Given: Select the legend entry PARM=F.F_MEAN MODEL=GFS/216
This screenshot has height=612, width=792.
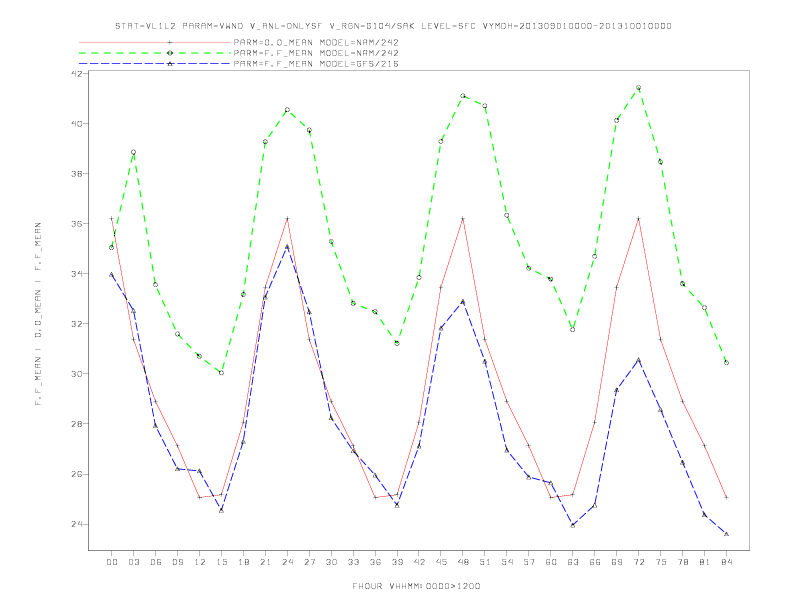Looking at the screenshot, I should 316,64.
